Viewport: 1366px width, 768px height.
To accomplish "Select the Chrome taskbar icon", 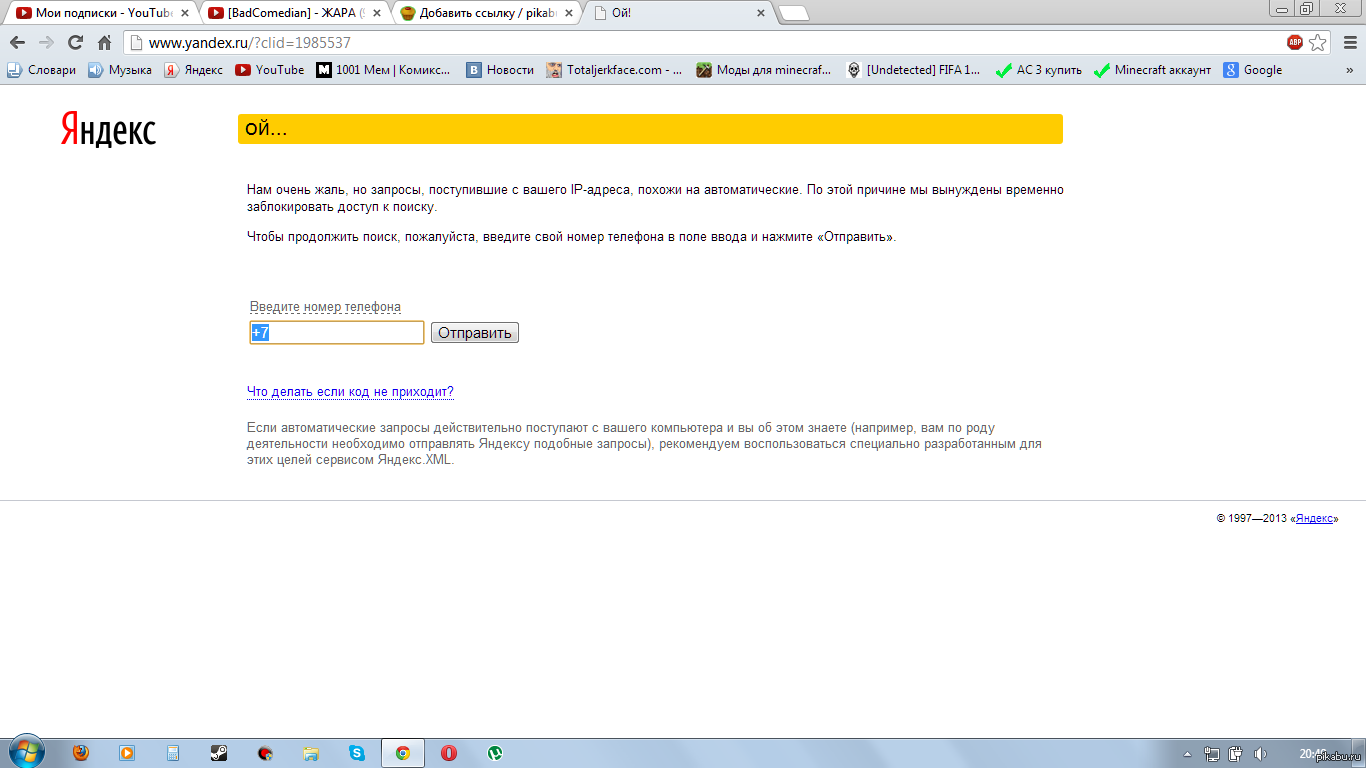I will click(x=403, y=753).
